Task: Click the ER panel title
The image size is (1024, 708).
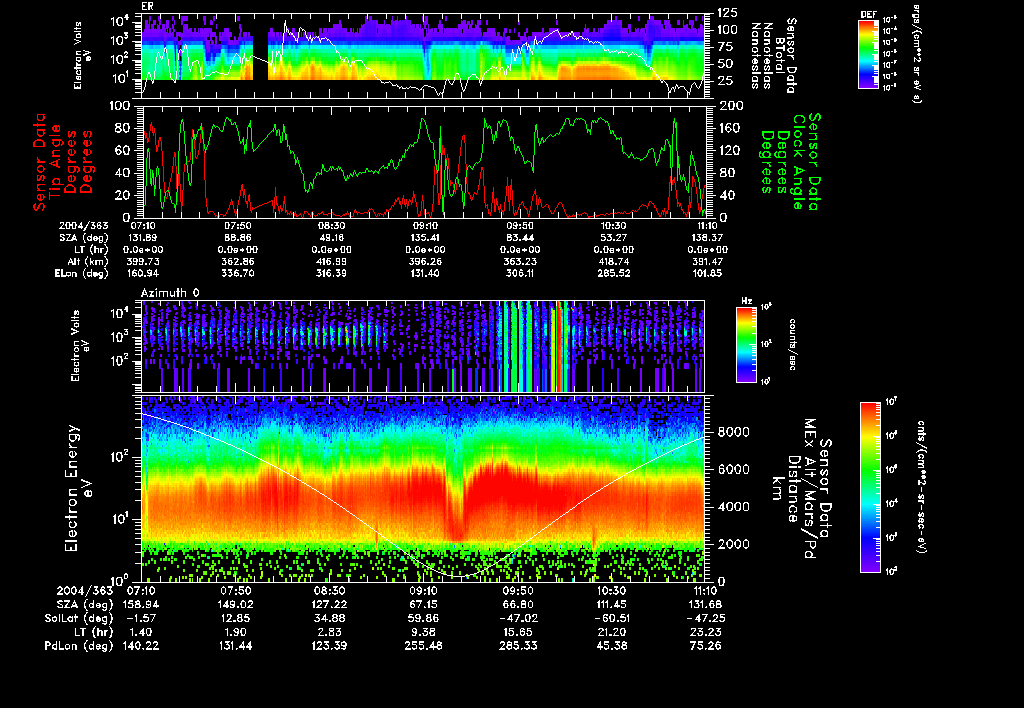Action: 147,6
